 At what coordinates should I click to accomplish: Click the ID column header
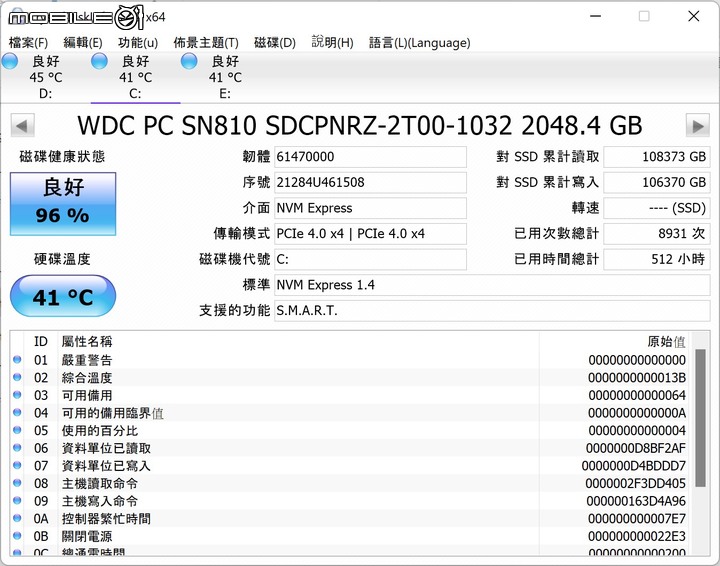point(41,342)
